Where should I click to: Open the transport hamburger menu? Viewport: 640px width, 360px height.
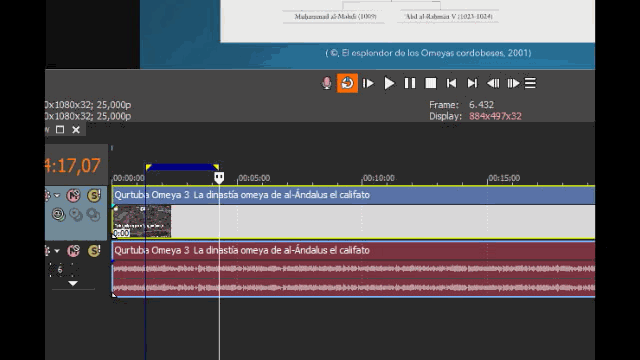[x=530, y=83]
